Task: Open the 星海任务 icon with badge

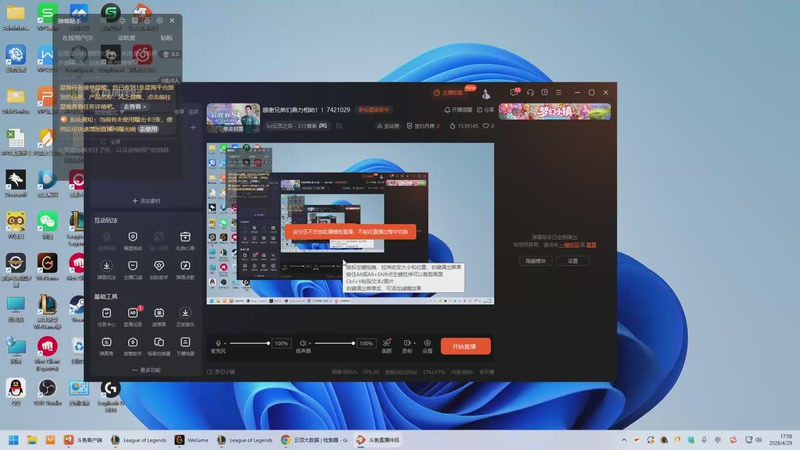Action: (x=133, y=316)
